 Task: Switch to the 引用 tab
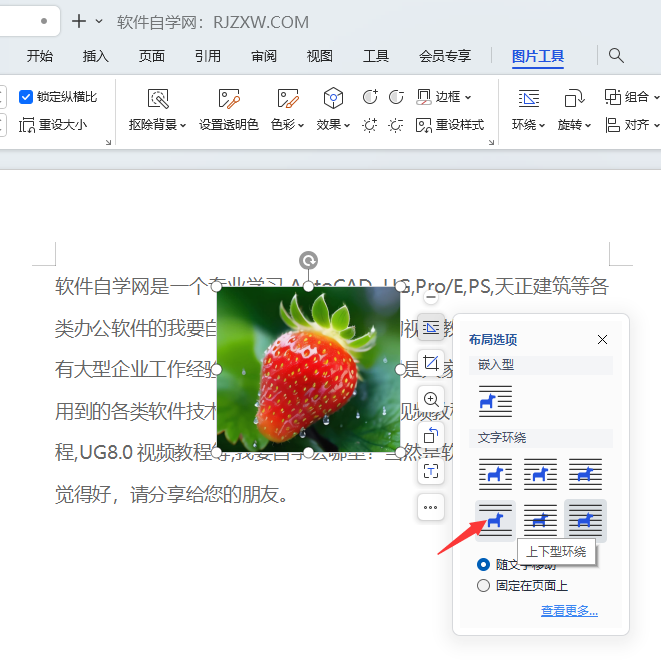point(208,56)
